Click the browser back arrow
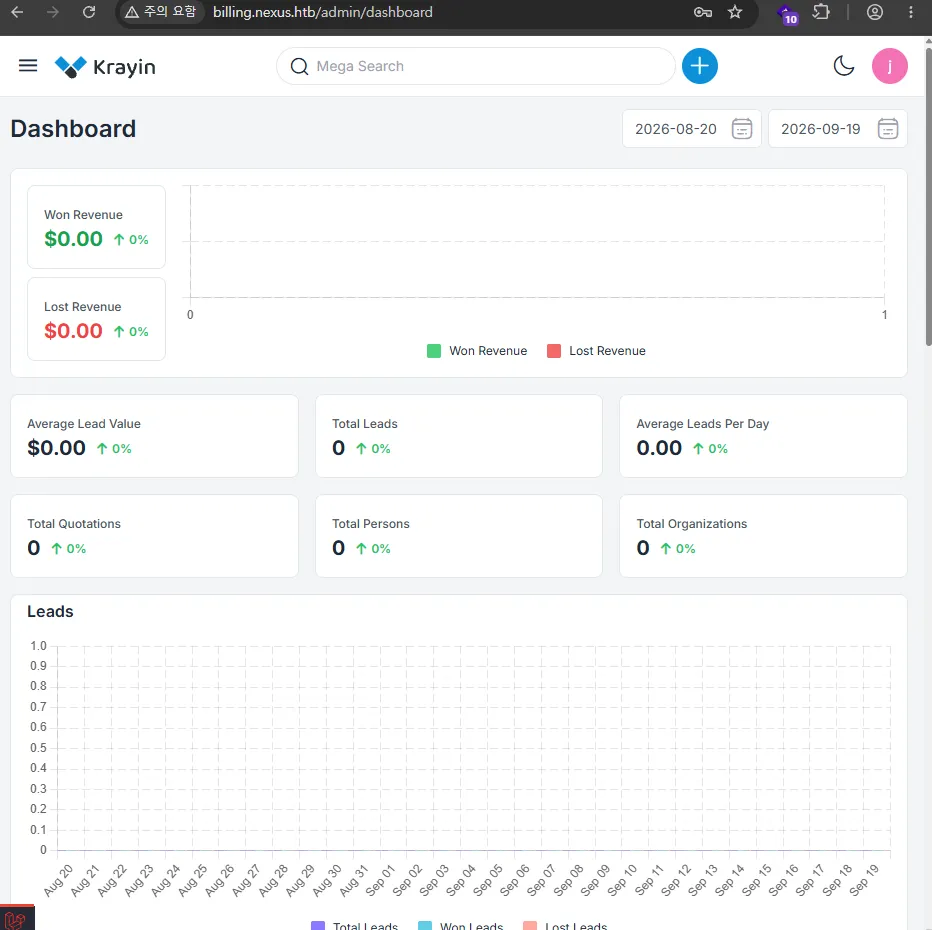Screen dimensions: 932x930 tap(17, 12)
